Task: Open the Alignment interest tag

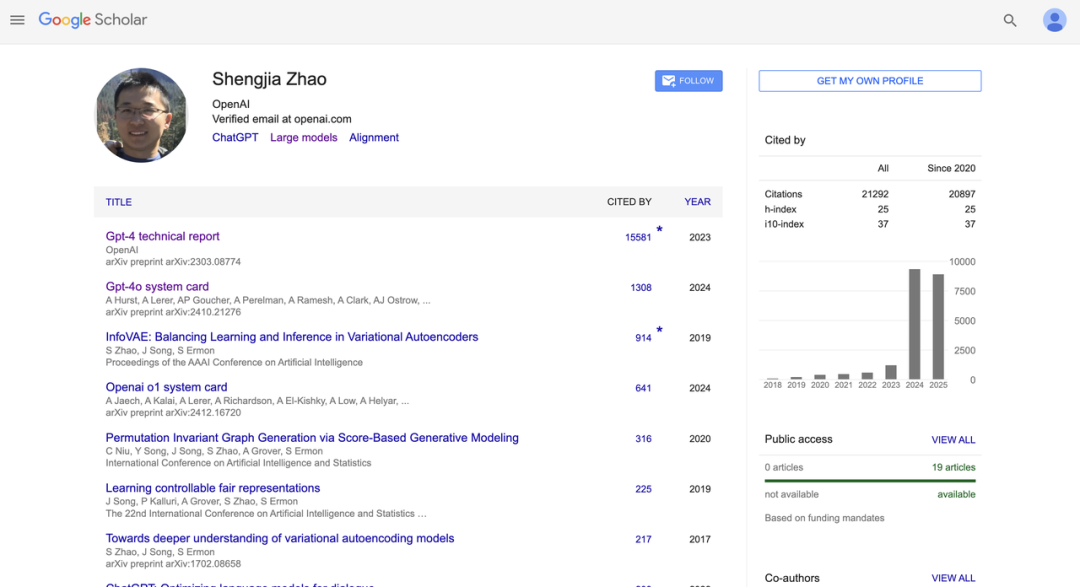Action: coord(374,138)
